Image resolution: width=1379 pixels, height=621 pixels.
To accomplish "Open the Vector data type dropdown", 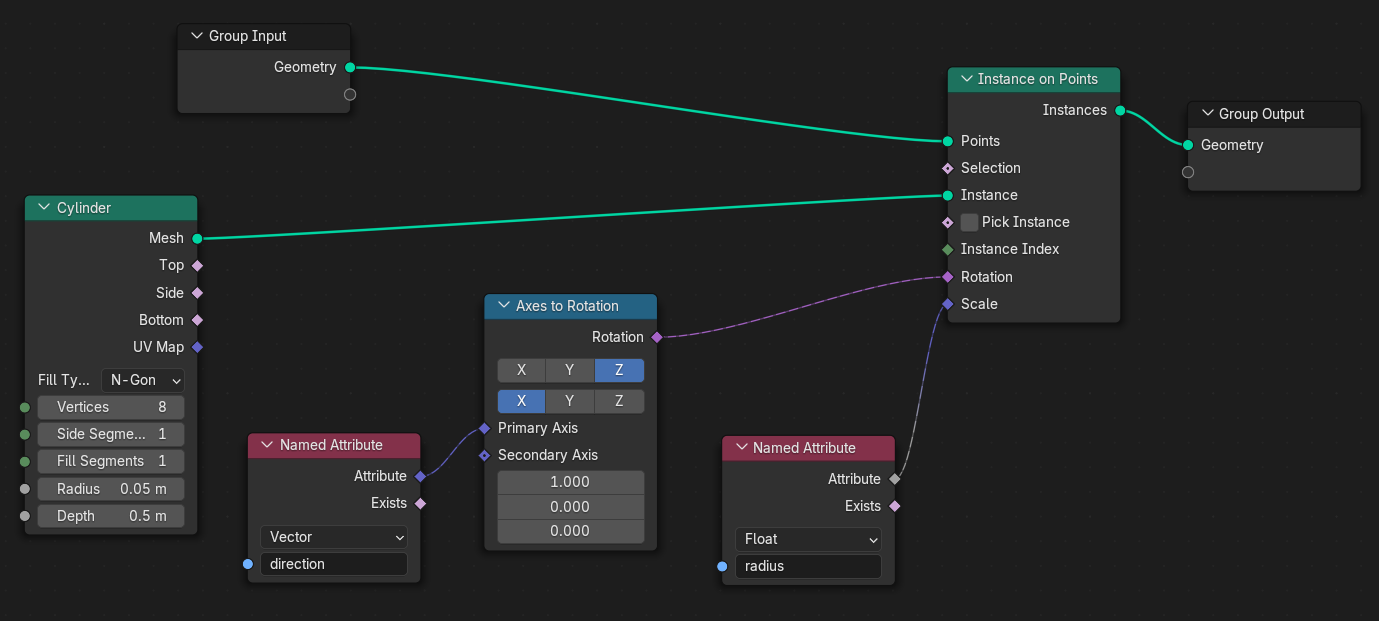I will tap(333, 537).
